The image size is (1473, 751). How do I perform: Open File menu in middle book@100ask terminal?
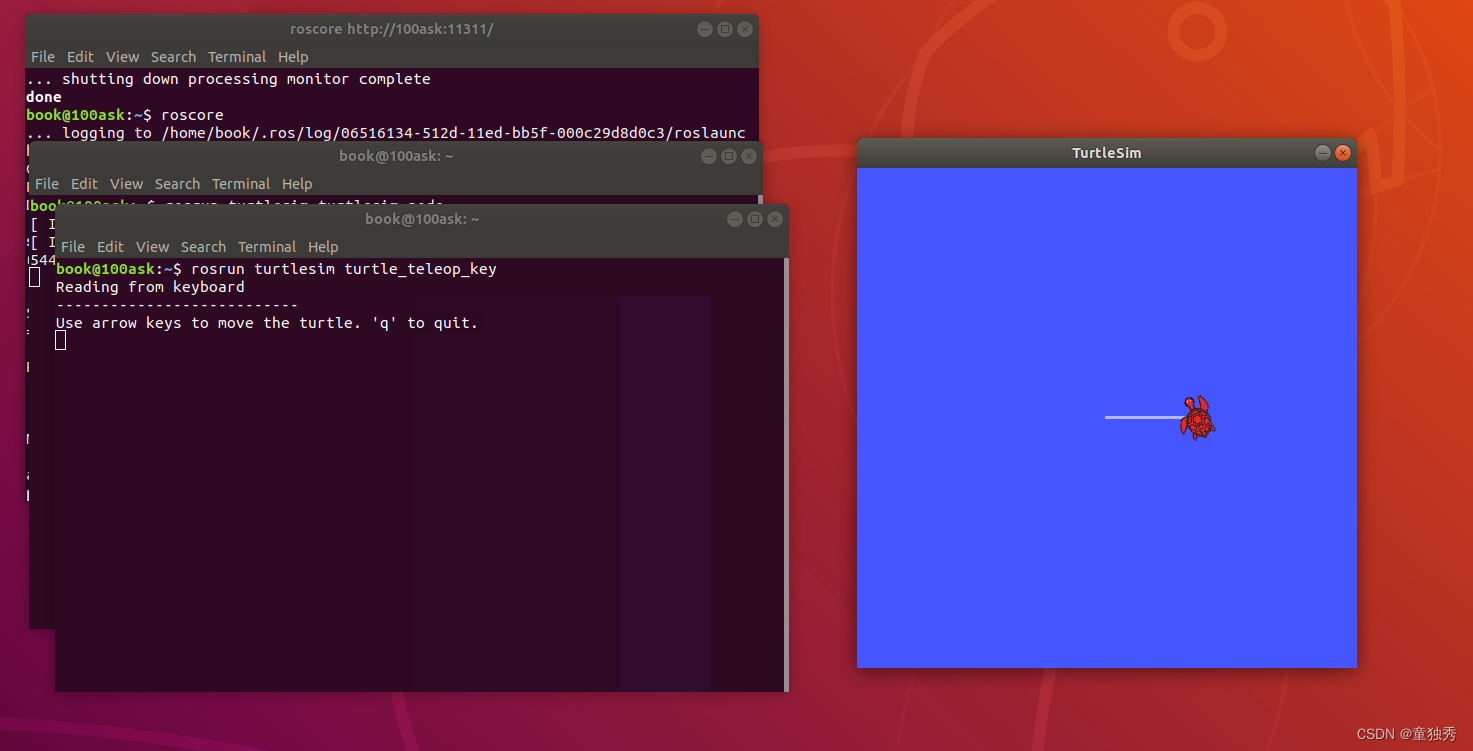pos(47,184)
